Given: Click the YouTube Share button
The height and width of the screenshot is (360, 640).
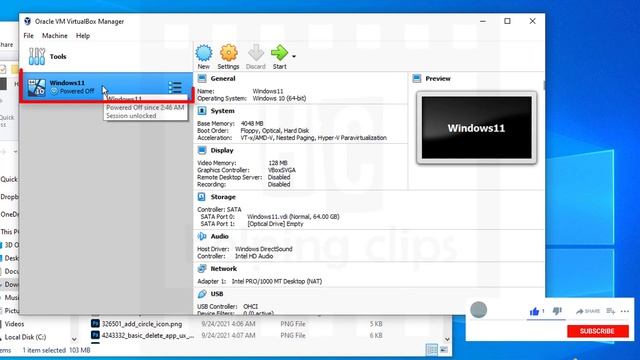Looking at the screenshot, I should click(588, 311).
